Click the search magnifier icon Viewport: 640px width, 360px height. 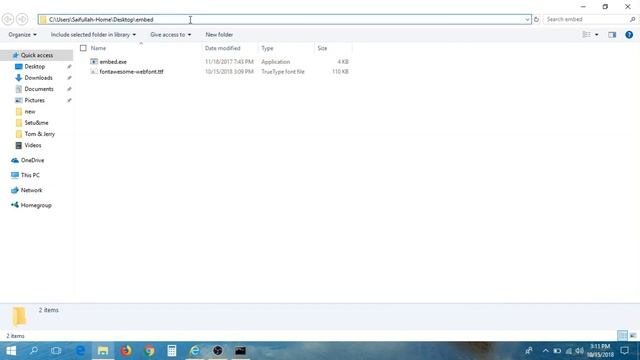(632, 19)
